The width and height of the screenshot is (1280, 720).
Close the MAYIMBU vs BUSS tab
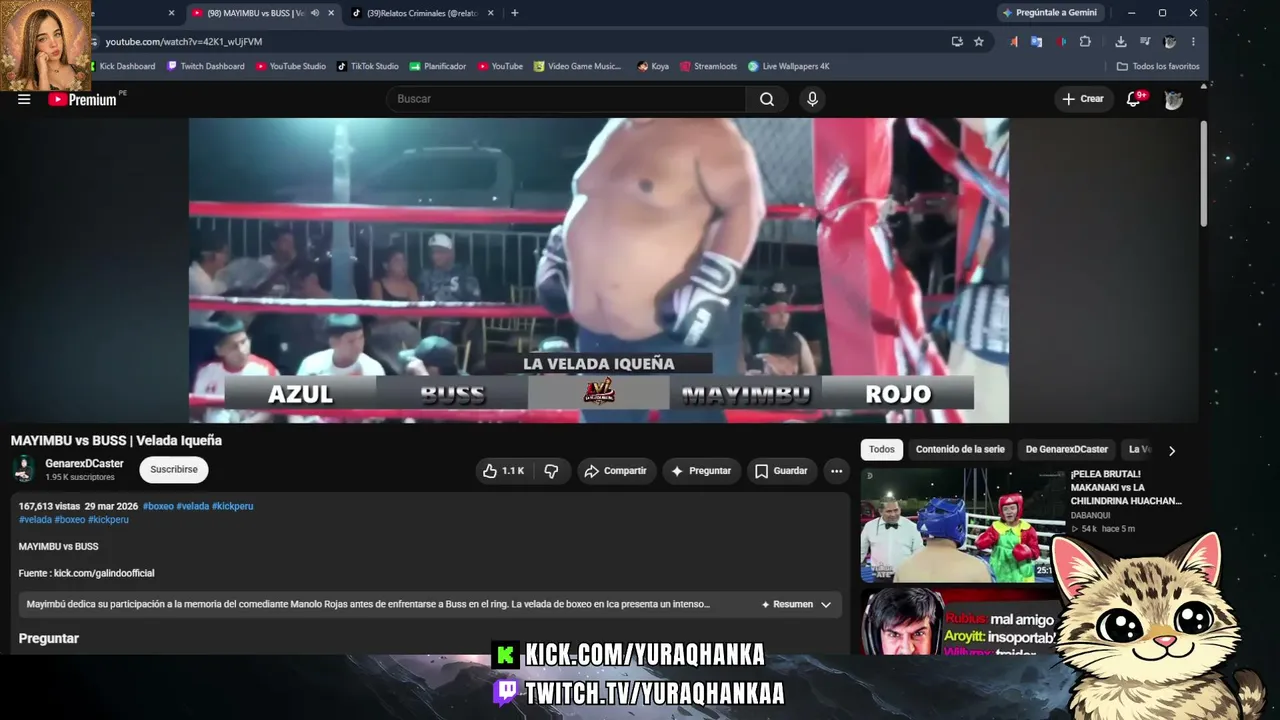[x=331, y=13]
